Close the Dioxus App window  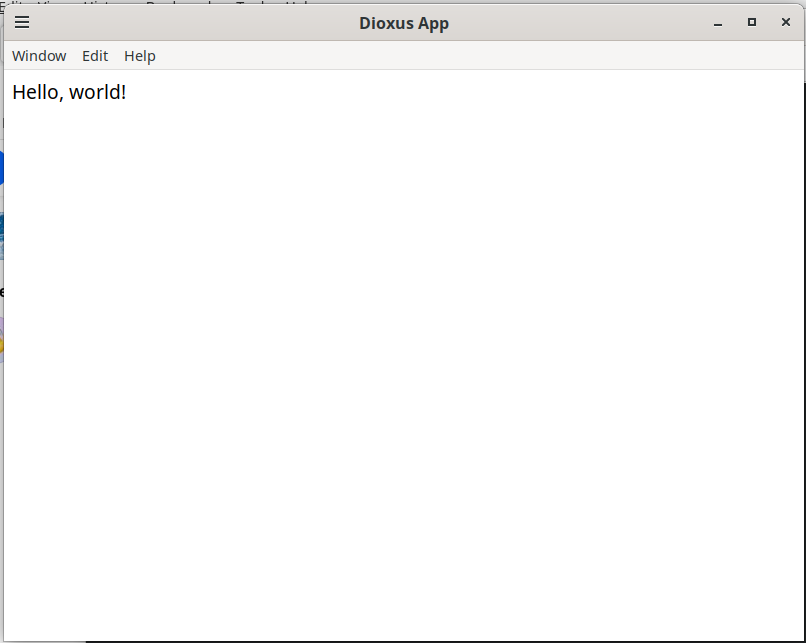click(x=785, y=23)
